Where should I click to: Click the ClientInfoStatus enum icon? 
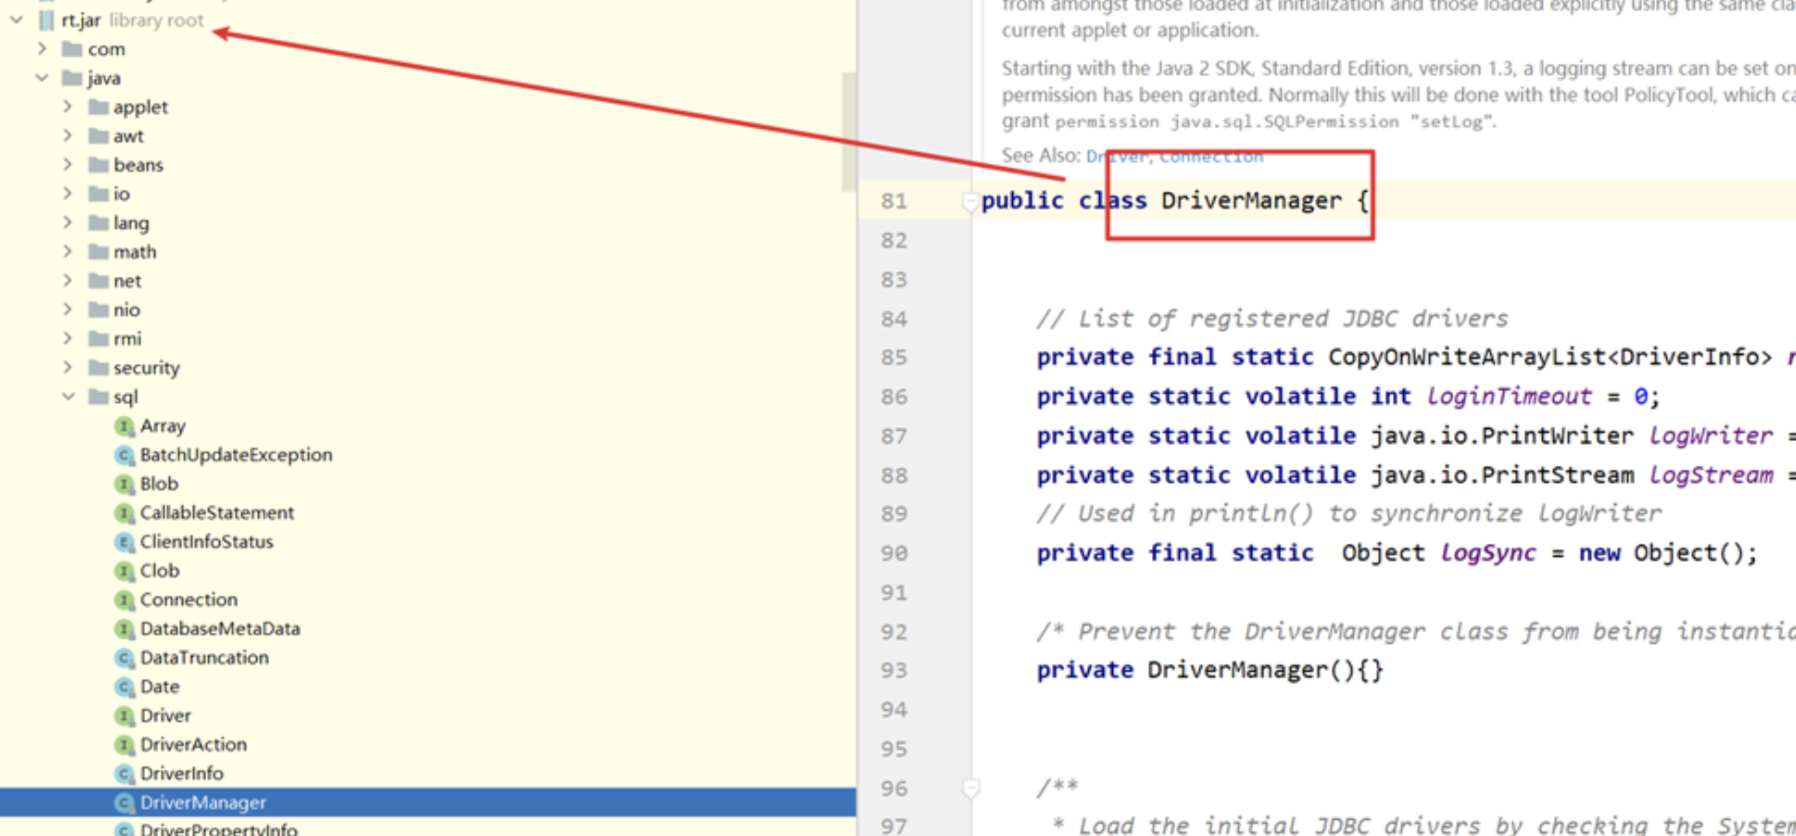point(124,542)
